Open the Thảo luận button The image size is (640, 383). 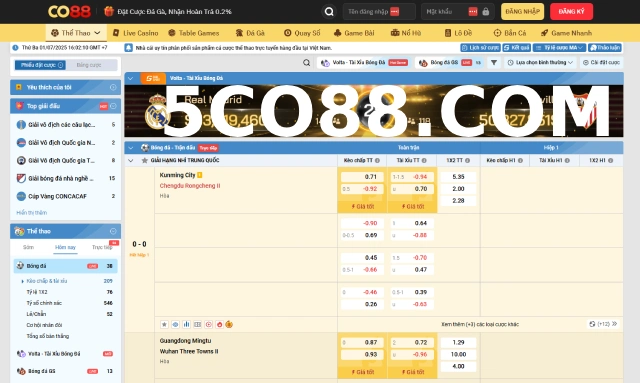coord(605,48)
